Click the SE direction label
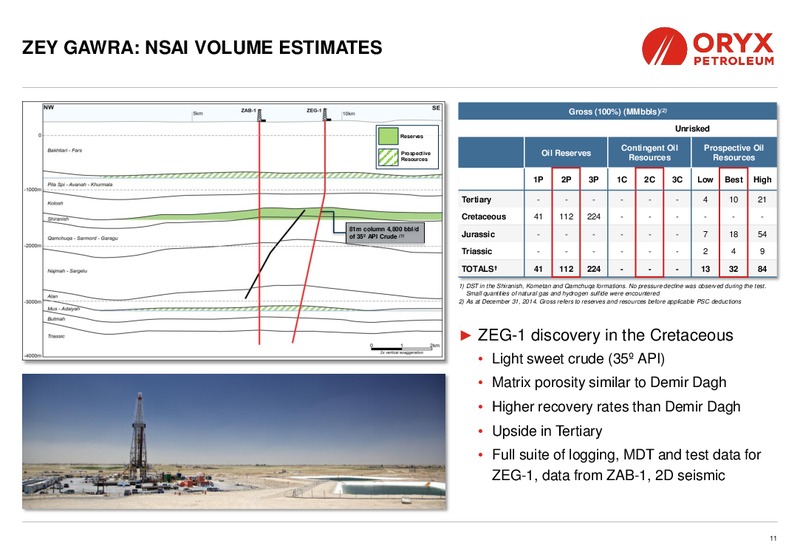 pyautogui.click(x=435, y=108)
